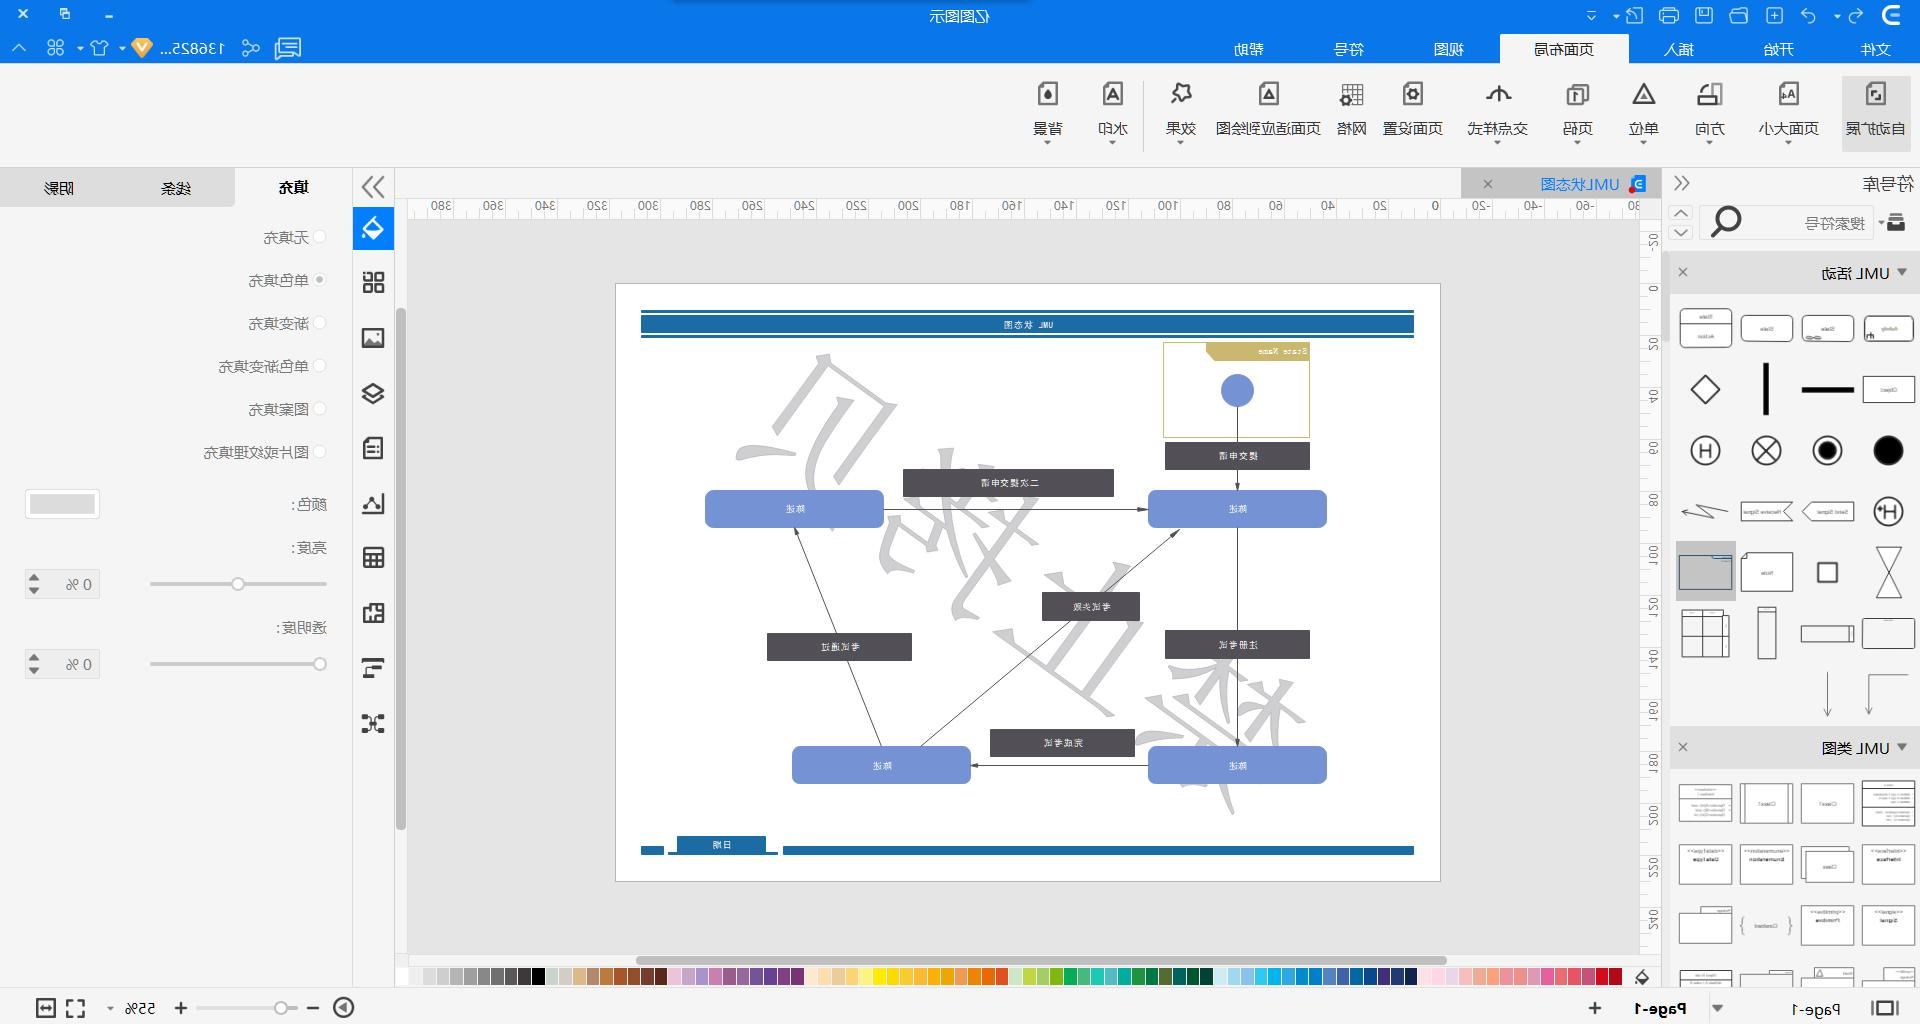Select the circled-X flow final shape
The width and height of the screenshot is (1920, 1024).
pyautogui.click(x=1766, y=451)
